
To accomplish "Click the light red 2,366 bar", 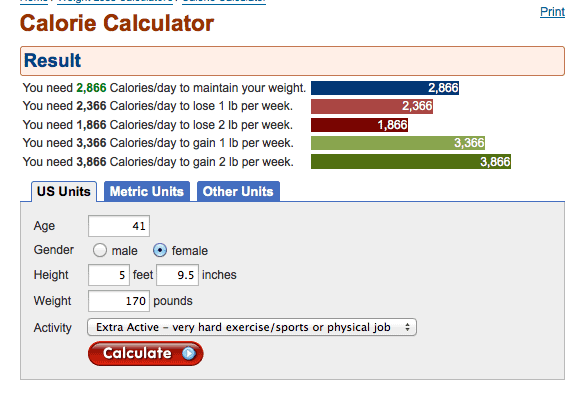I will pos(372,106).
